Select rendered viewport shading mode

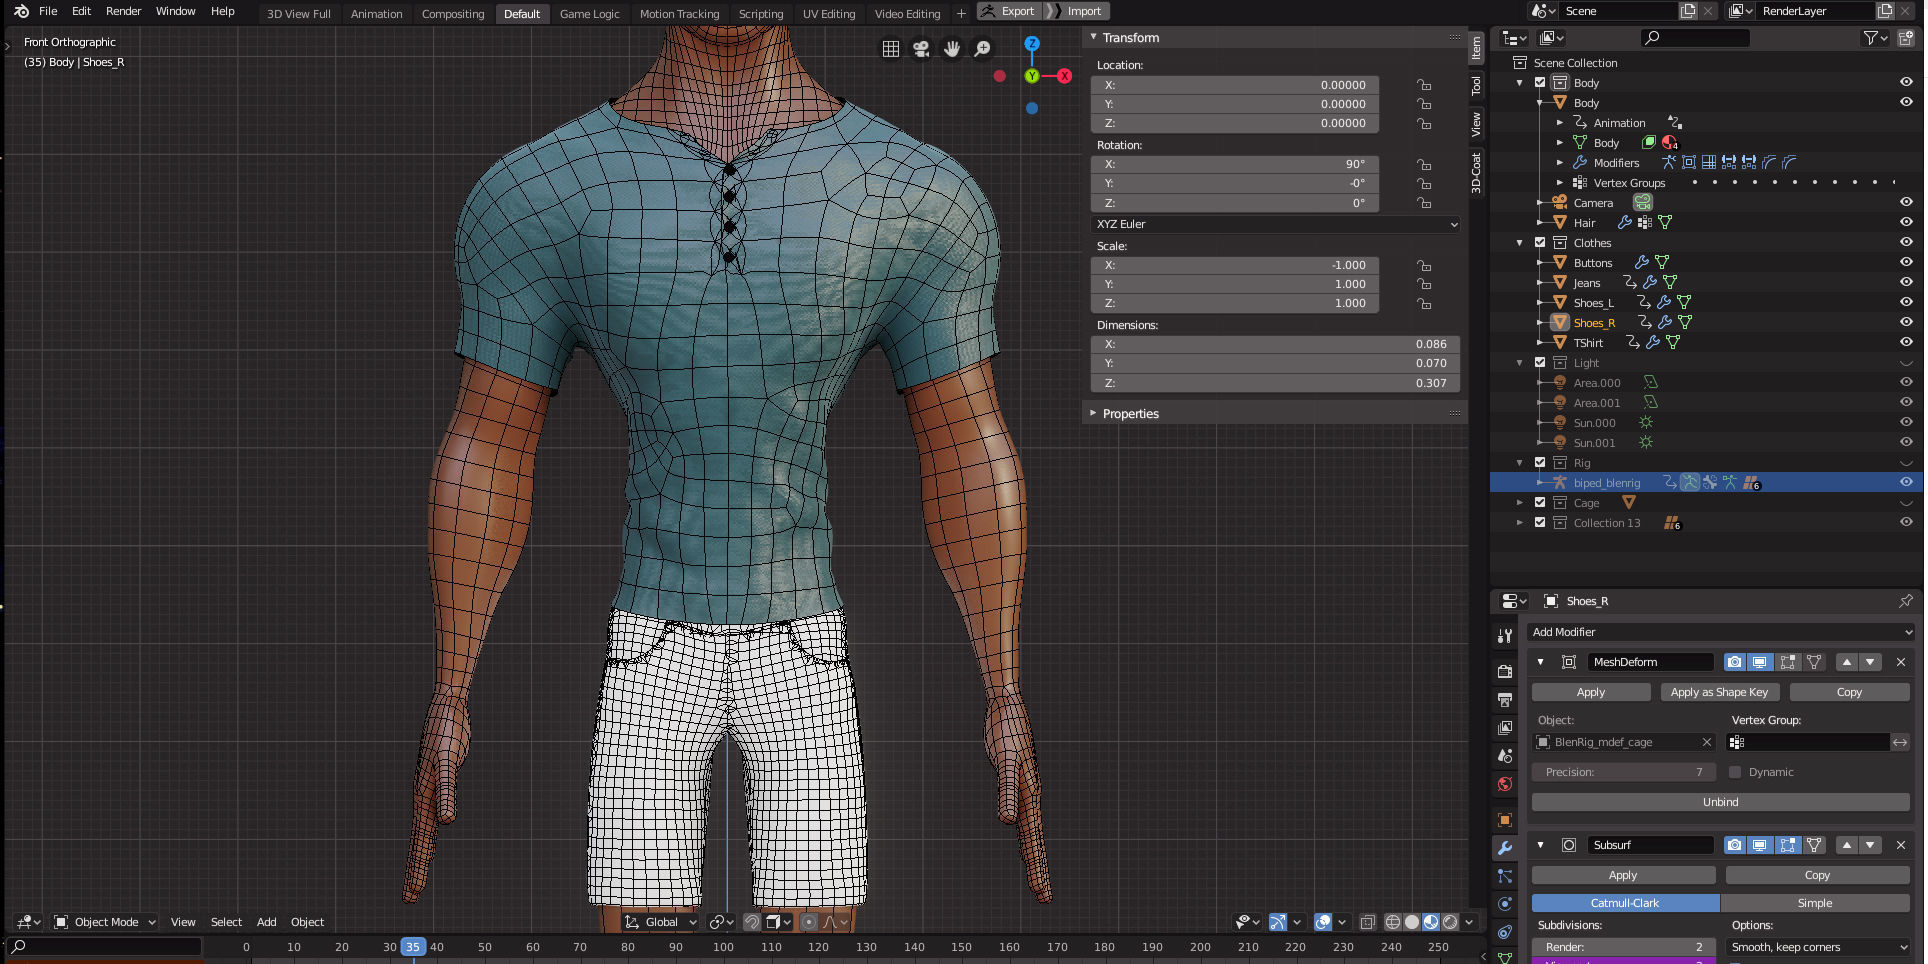pyautogui.click(x=1450, y=922)
